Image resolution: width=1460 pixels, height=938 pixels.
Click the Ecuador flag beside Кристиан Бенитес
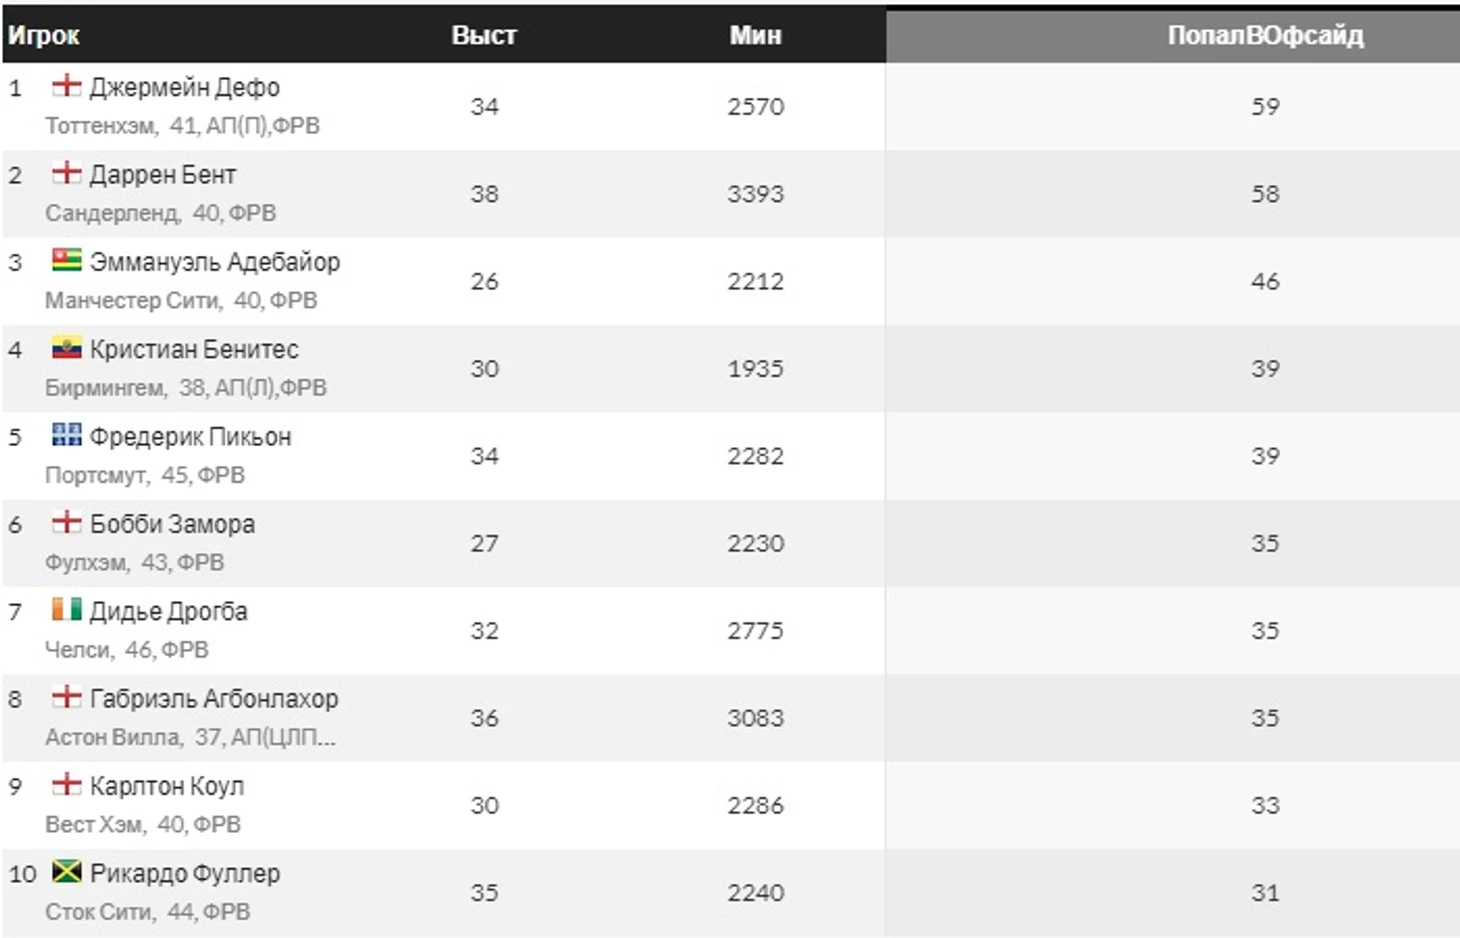click(66, 348)
